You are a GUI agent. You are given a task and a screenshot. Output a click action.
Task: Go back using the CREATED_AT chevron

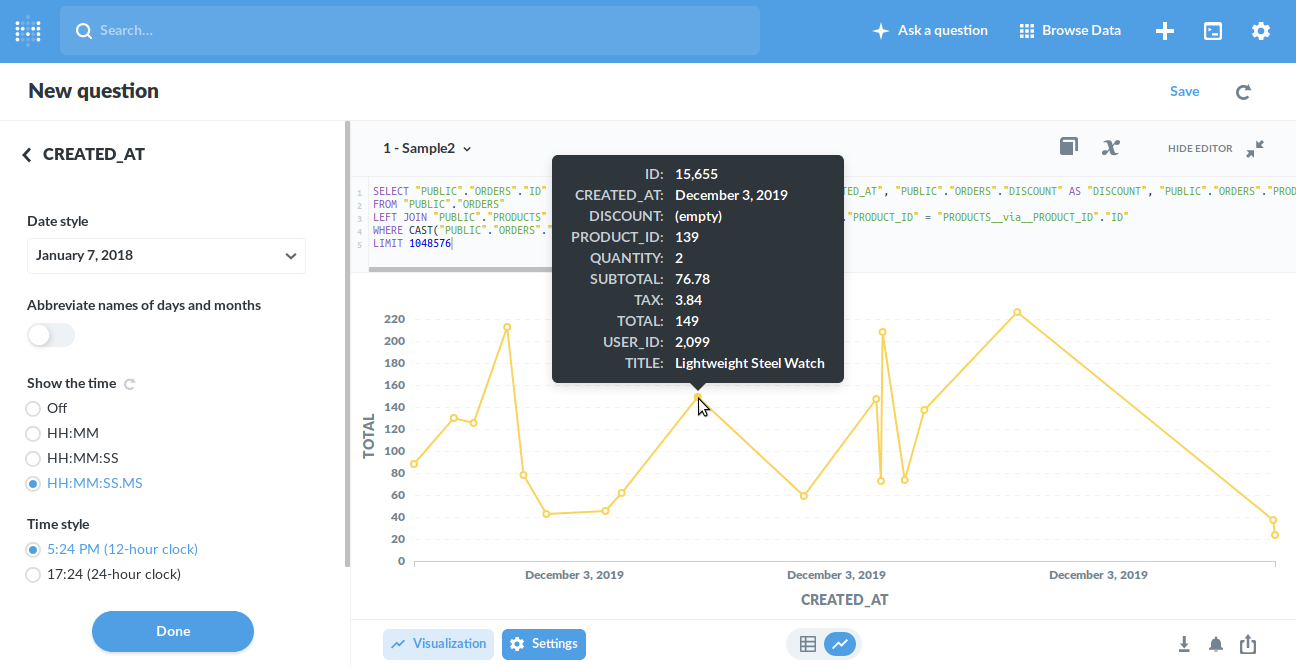click(25, 153)
